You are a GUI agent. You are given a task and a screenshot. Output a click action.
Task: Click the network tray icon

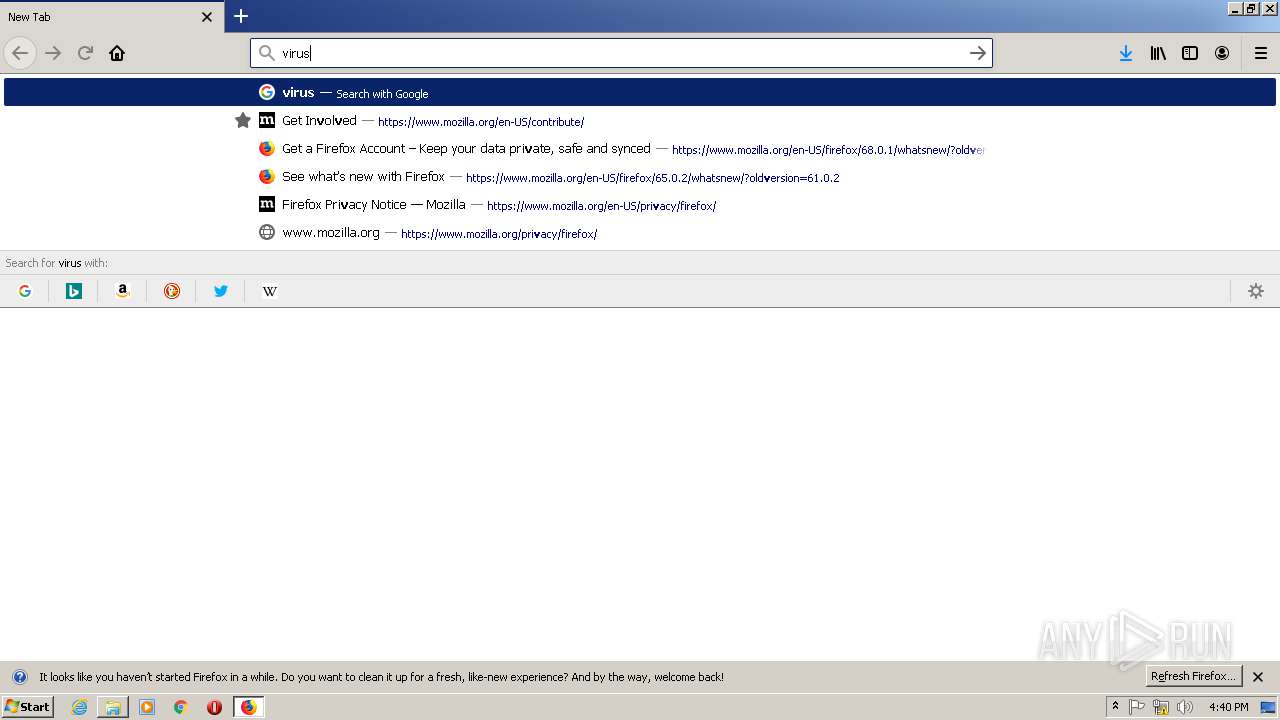(x=1161, y=707)
